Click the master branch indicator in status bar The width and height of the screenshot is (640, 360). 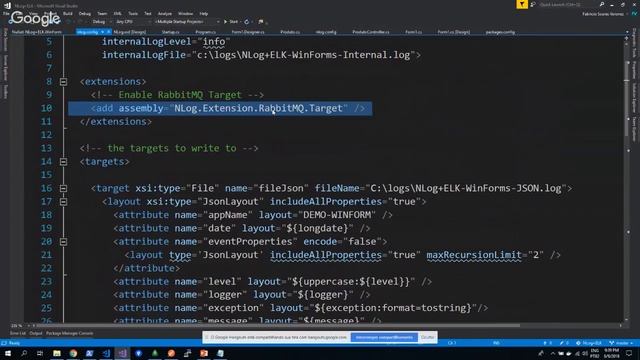[x=621, y=343]
